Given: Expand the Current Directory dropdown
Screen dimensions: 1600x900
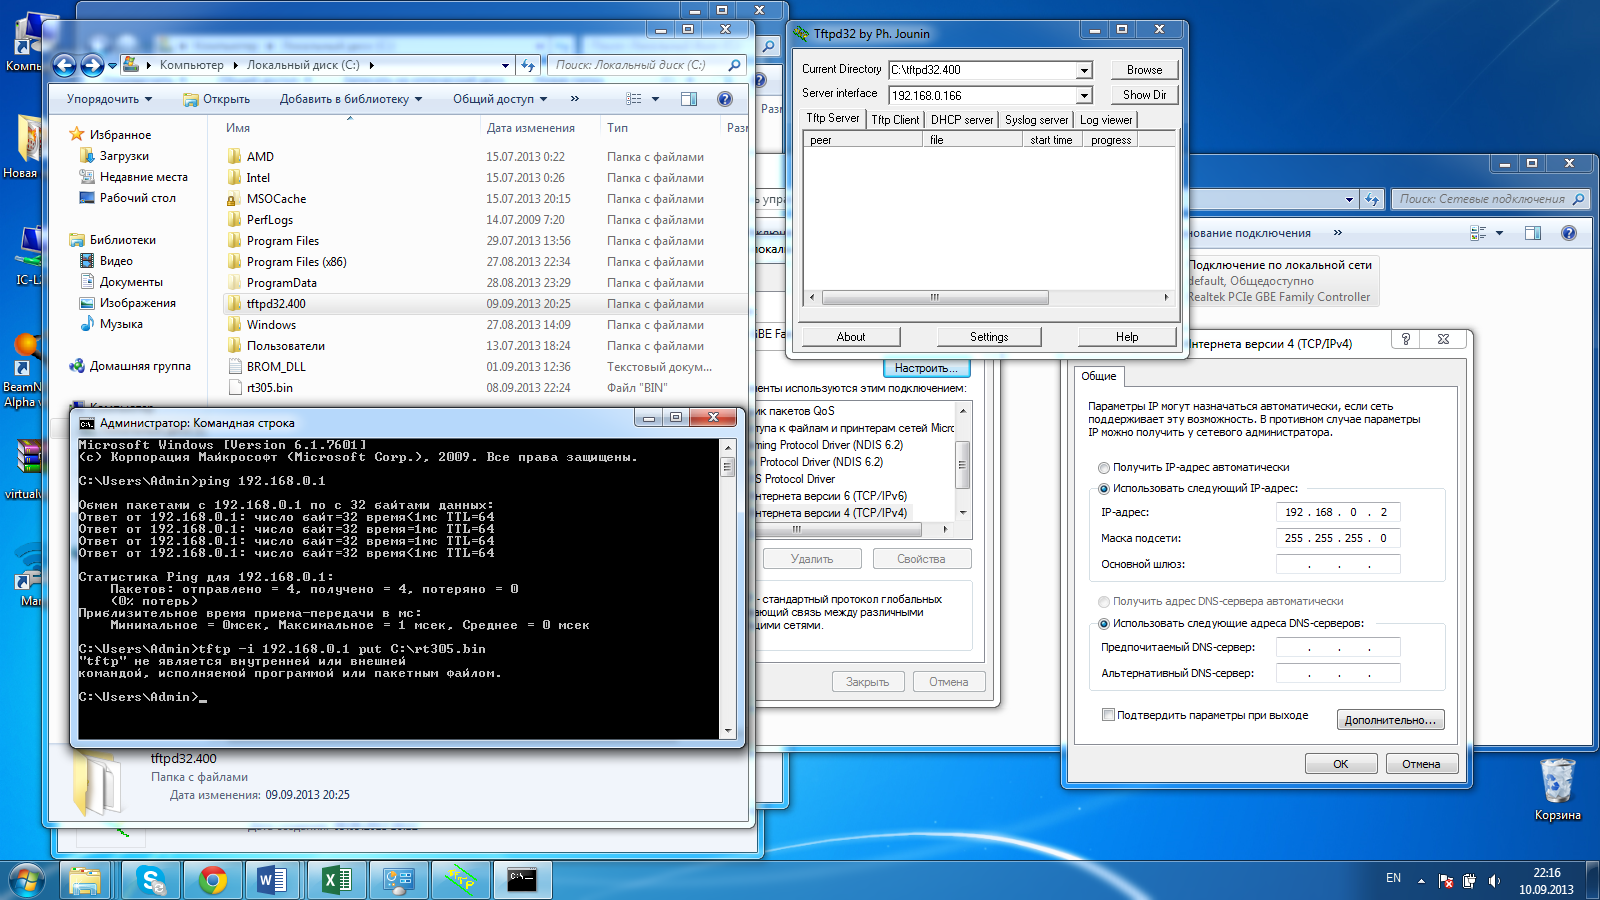Looking at the screenshot, I should pos(1084,71).
